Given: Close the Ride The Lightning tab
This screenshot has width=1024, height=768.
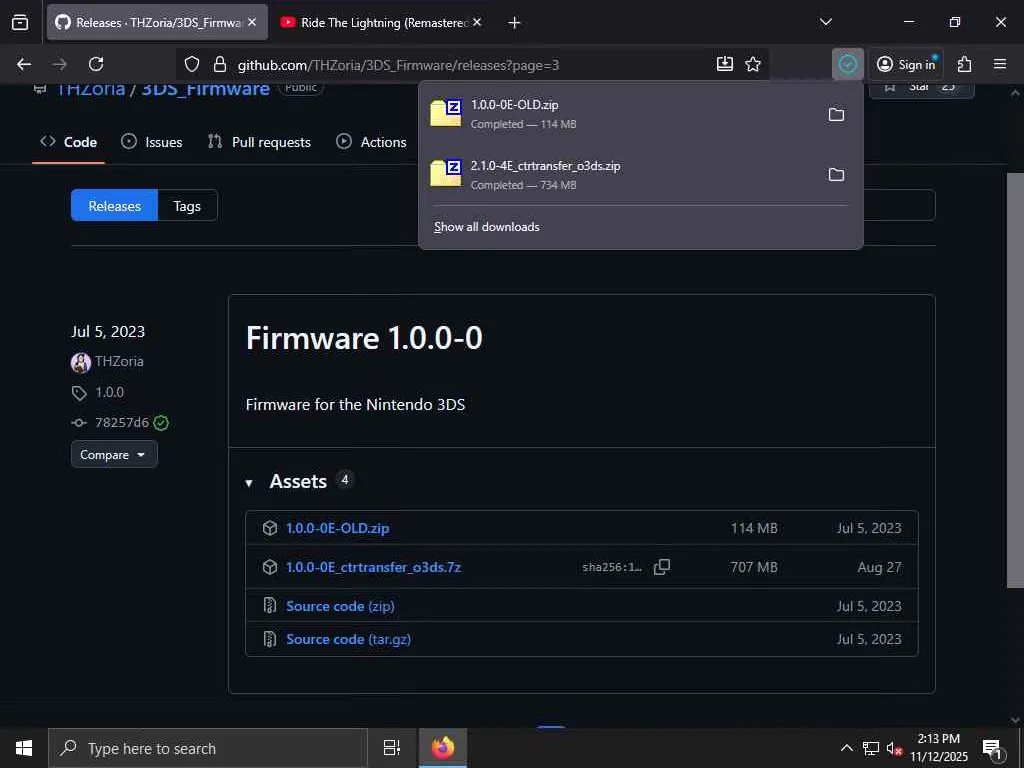Looking at the screenshot, I should tap(477, 22).
